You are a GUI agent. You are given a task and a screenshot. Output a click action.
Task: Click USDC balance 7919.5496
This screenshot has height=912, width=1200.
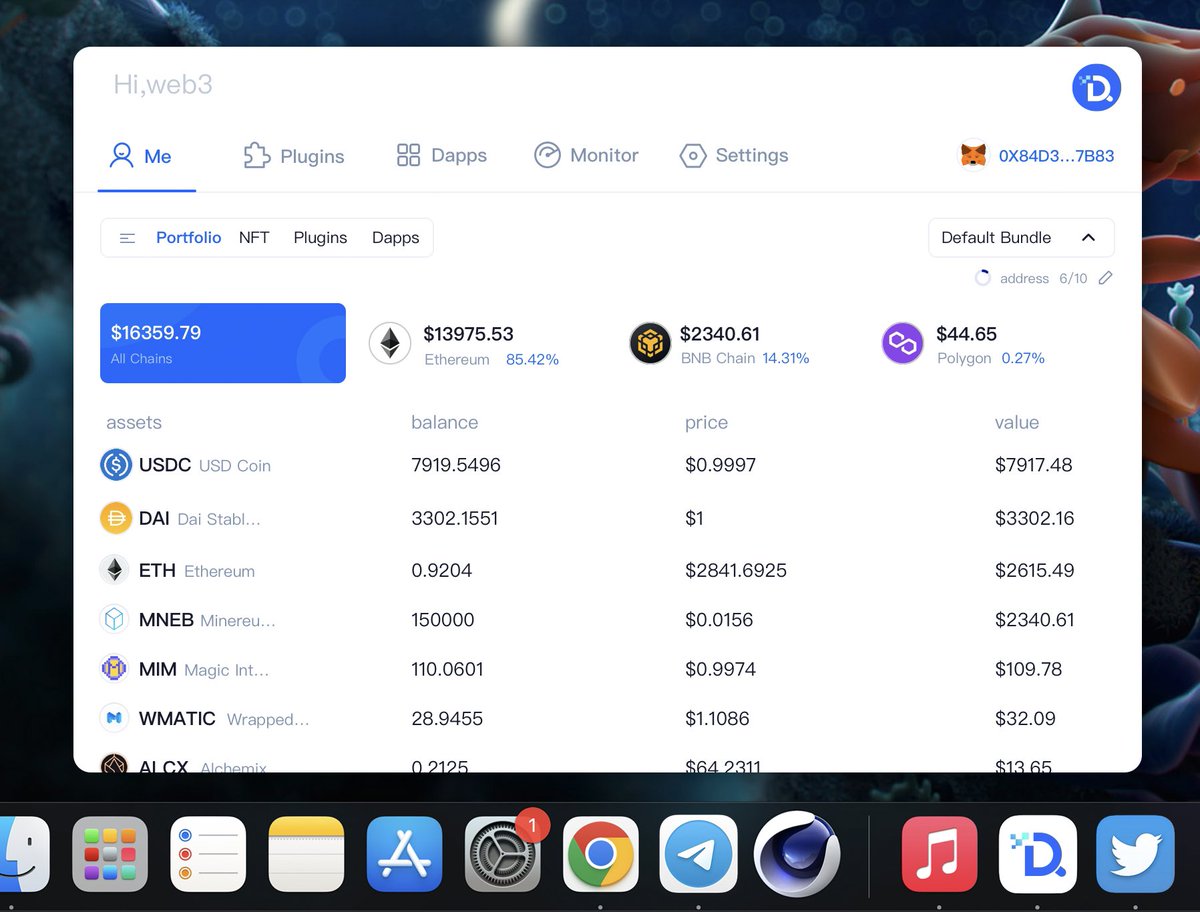coord(456,465)
